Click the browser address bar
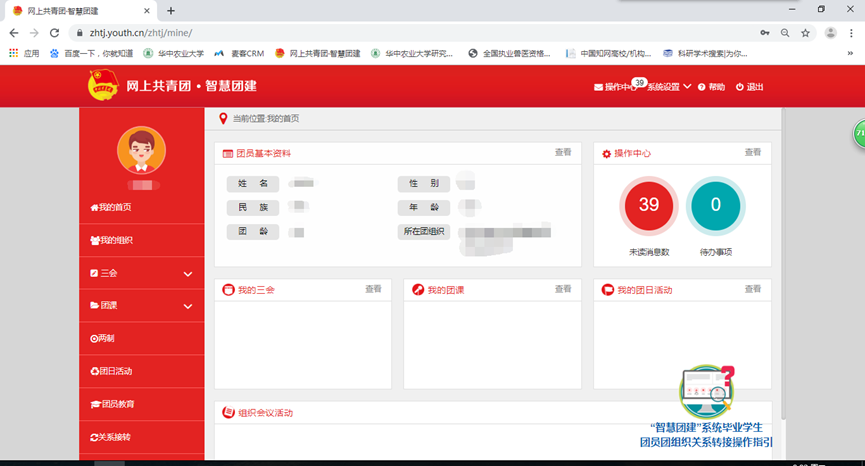 point(400,32)
